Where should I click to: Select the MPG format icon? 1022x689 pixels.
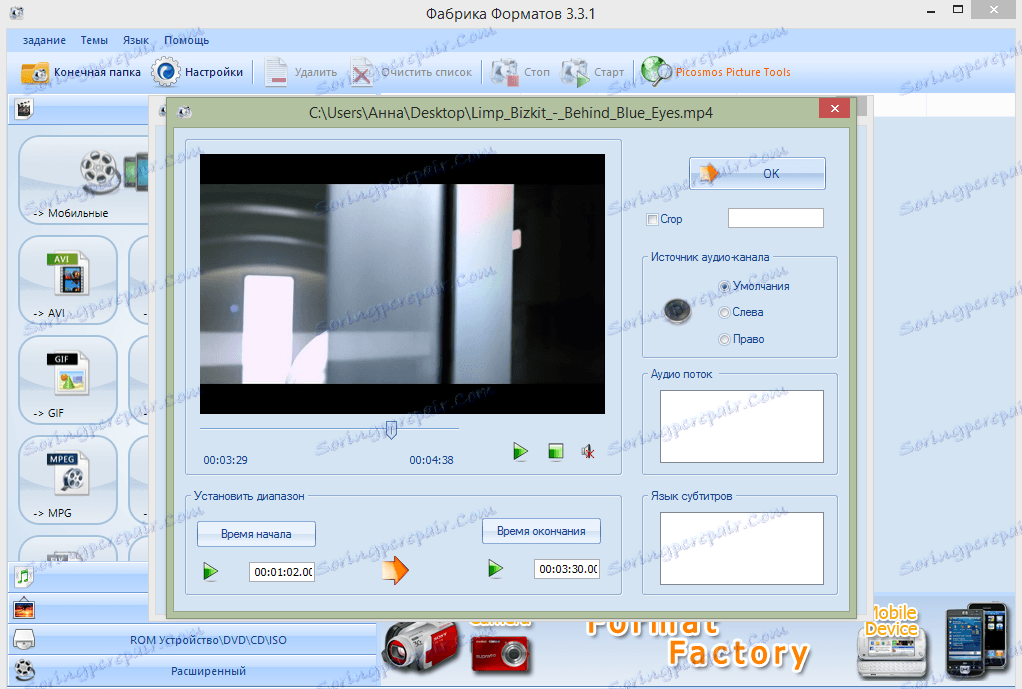click(68, 480)
